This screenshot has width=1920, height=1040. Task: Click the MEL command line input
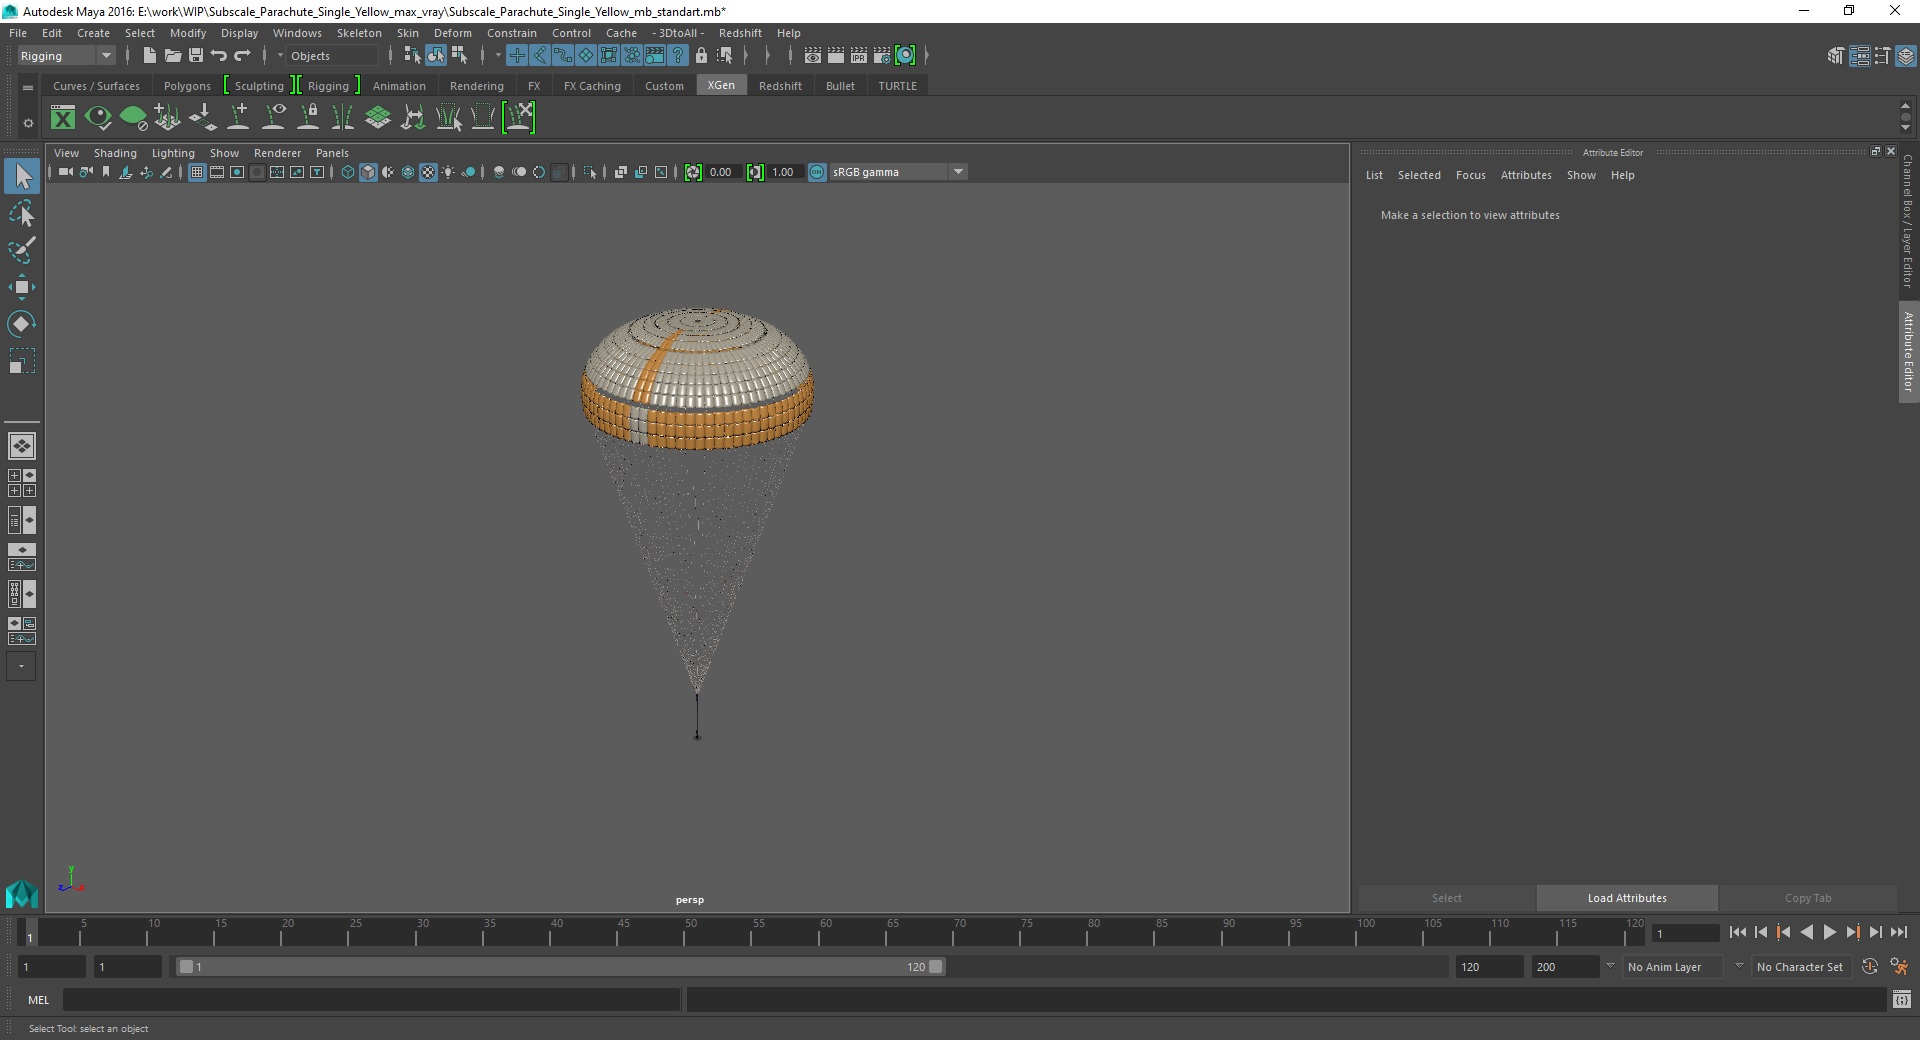(371, 999)
